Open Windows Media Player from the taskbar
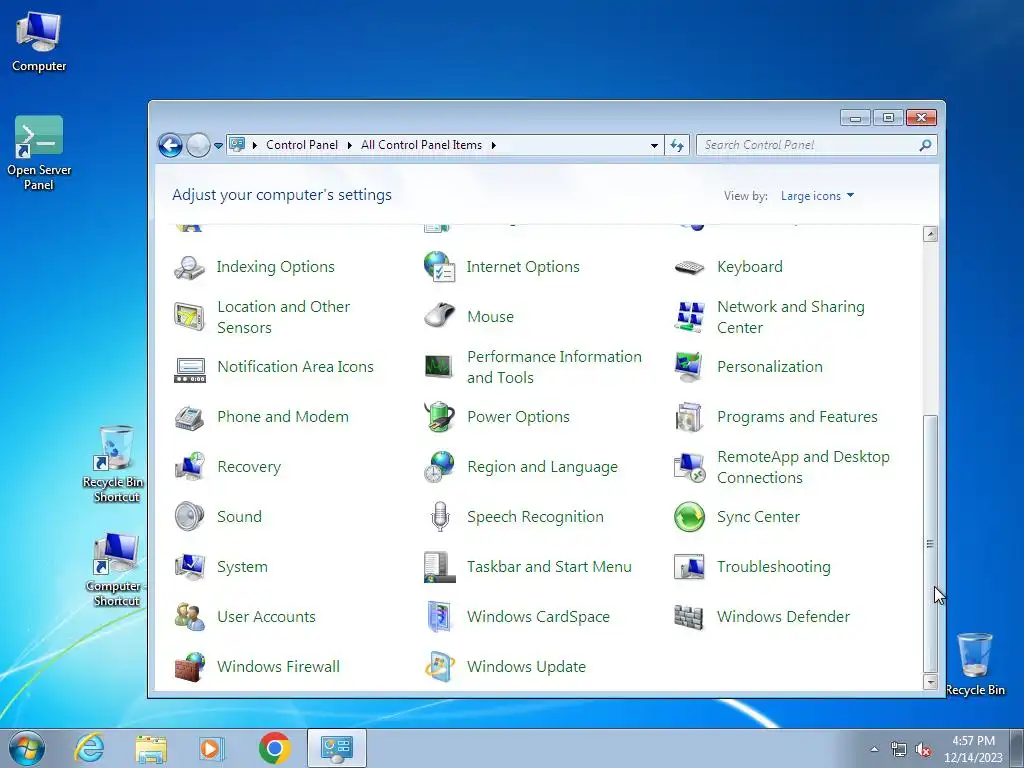 pos(212,748)
